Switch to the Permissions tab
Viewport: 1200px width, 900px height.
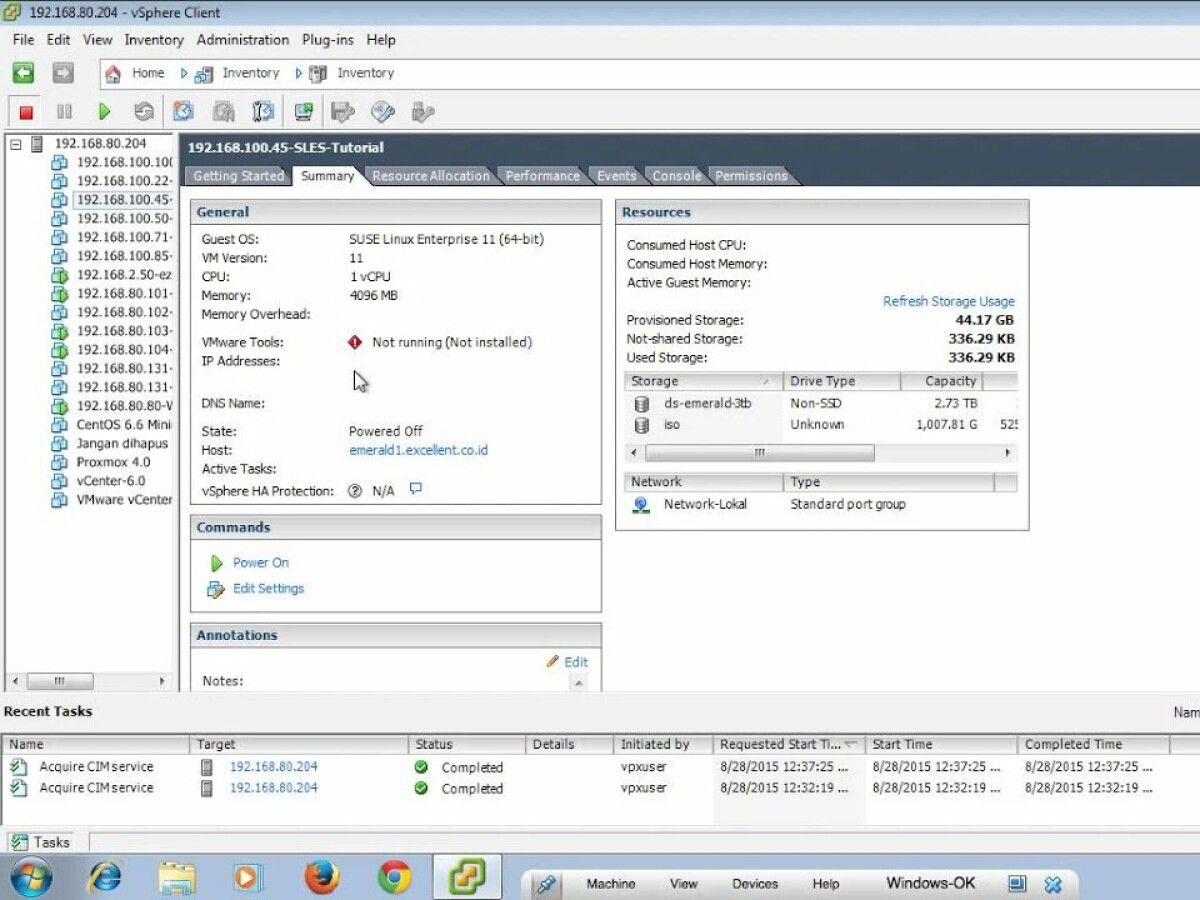(752, 176)
